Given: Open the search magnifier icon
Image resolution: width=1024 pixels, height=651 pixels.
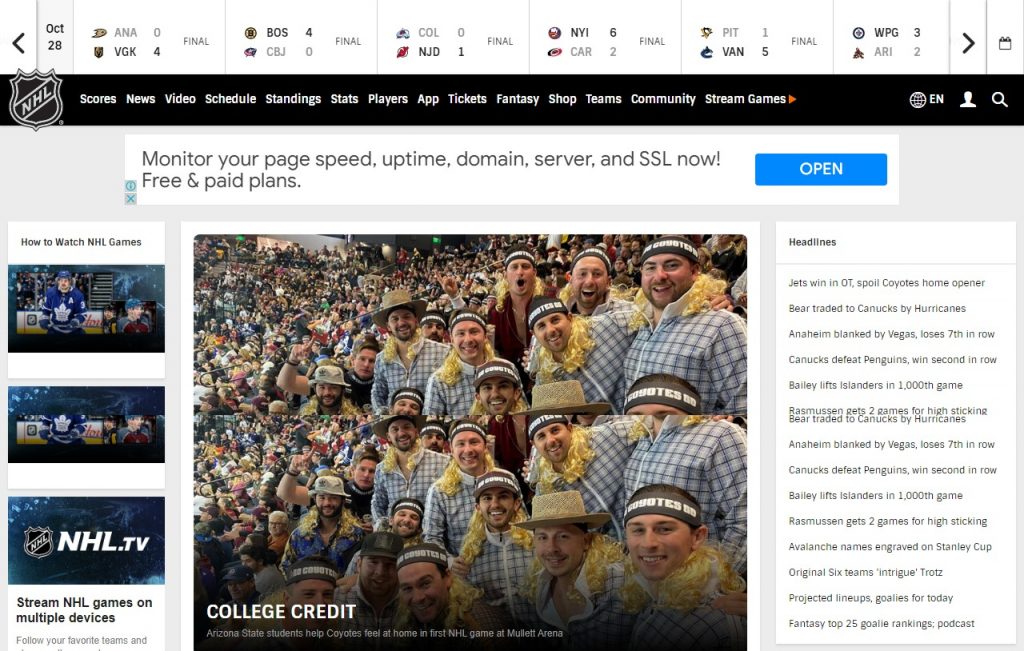Looking at the screenshot, I should pyautogui.click(x=1000, y=100).
